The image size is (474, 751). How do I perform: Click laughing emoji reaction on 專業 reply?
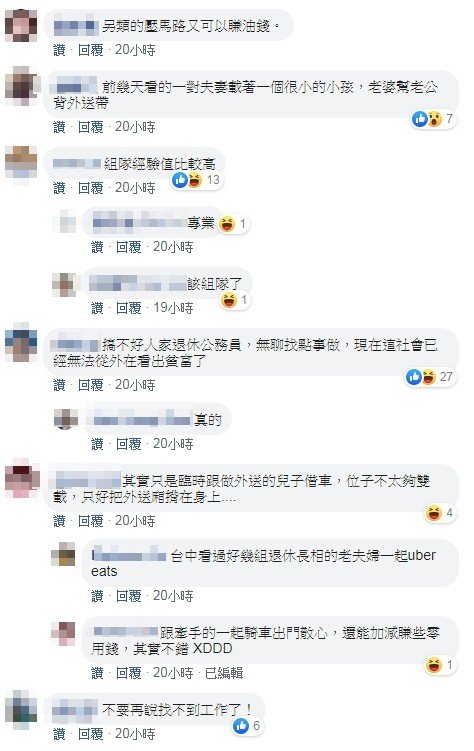point(233,224)
